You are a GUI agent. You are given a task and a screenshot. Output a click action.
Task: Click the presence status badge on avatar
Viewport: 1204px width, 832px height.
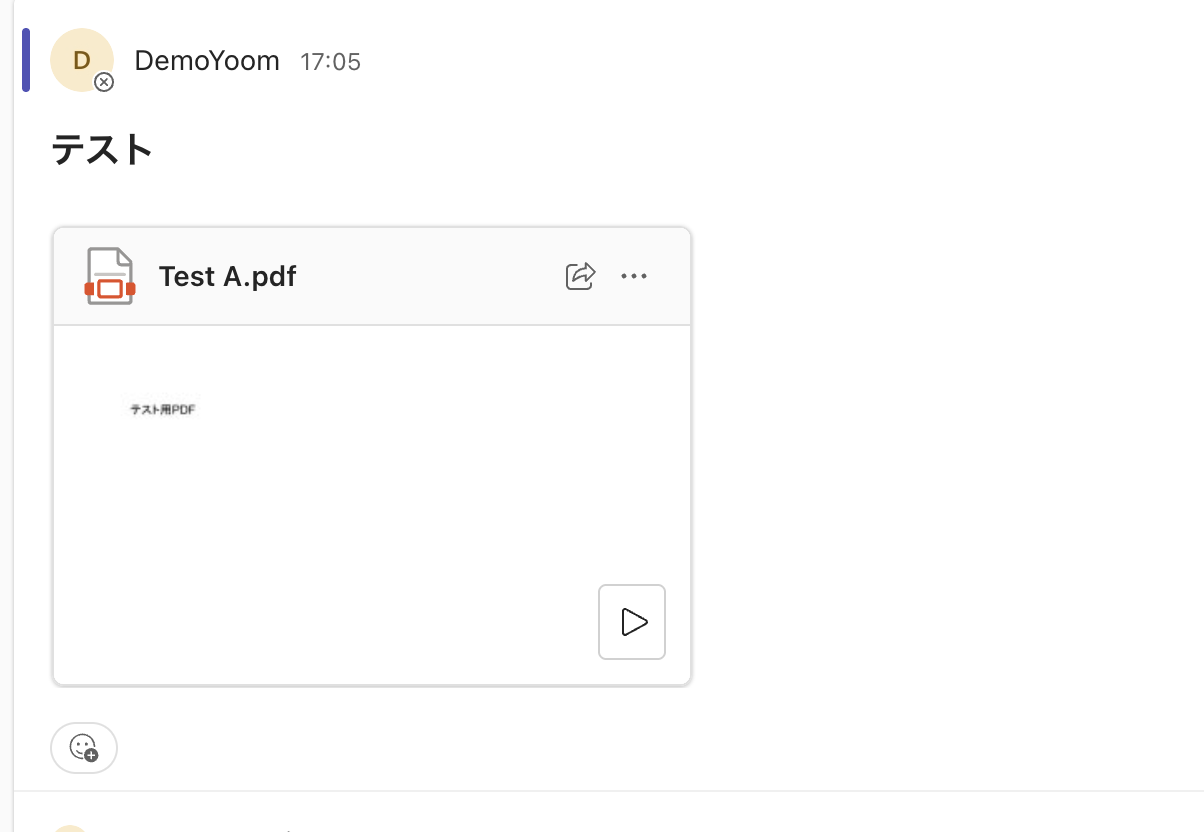point(104,82)
